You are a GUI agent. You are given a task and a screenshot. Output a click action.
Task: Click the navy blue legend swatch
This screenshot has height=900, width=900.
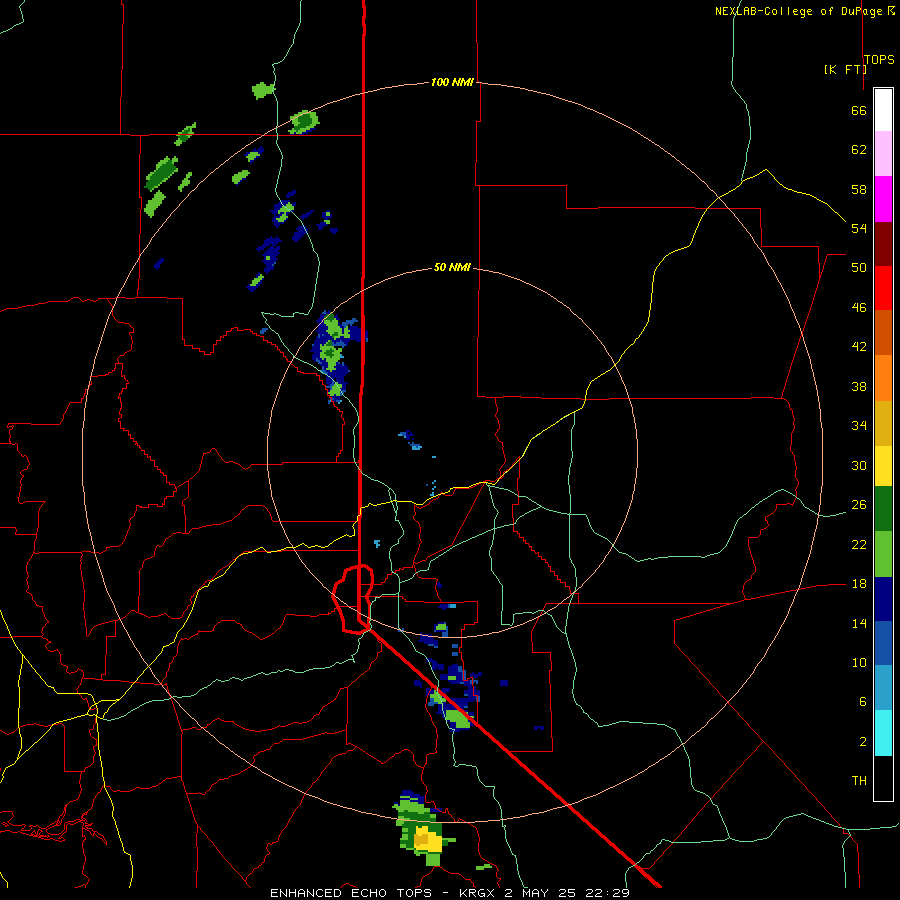pos(883,599)
